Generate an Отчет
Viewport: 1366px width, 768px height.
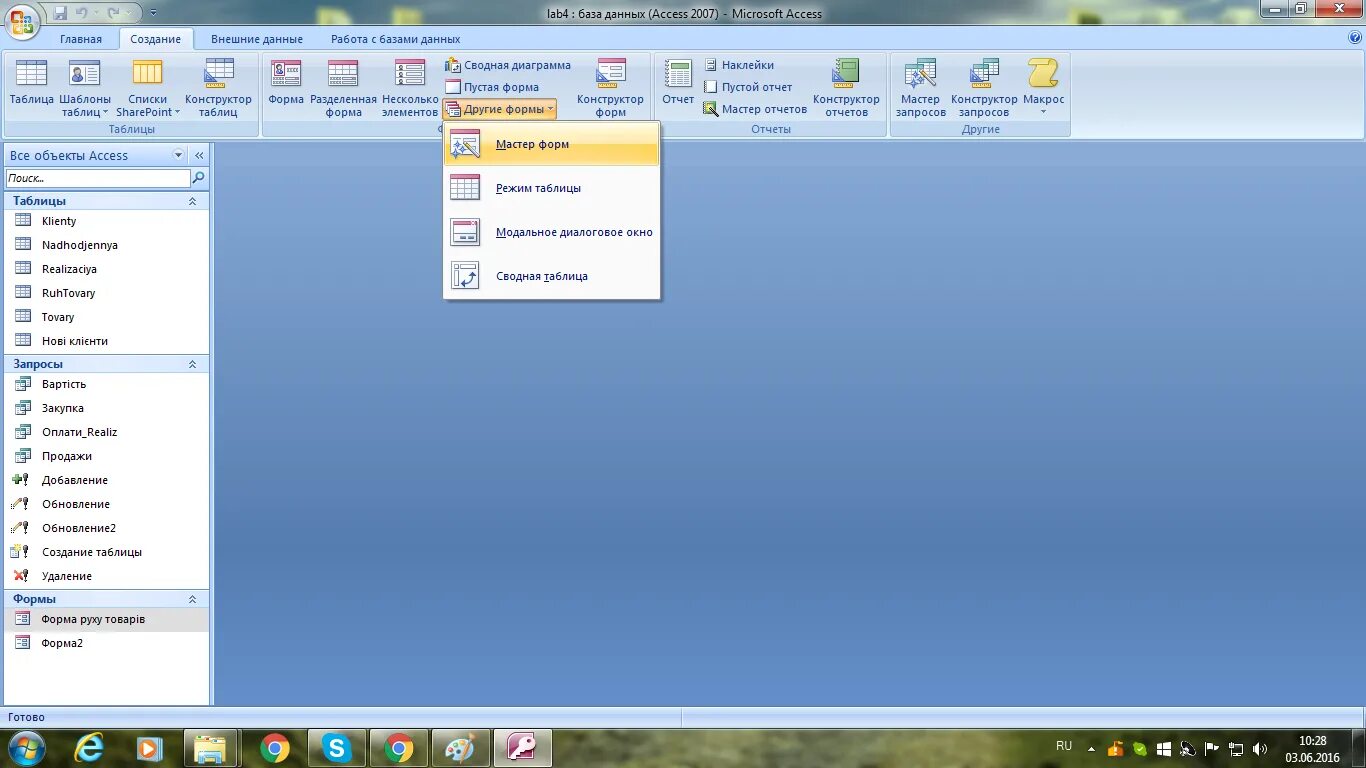click(x=678, y=88)
